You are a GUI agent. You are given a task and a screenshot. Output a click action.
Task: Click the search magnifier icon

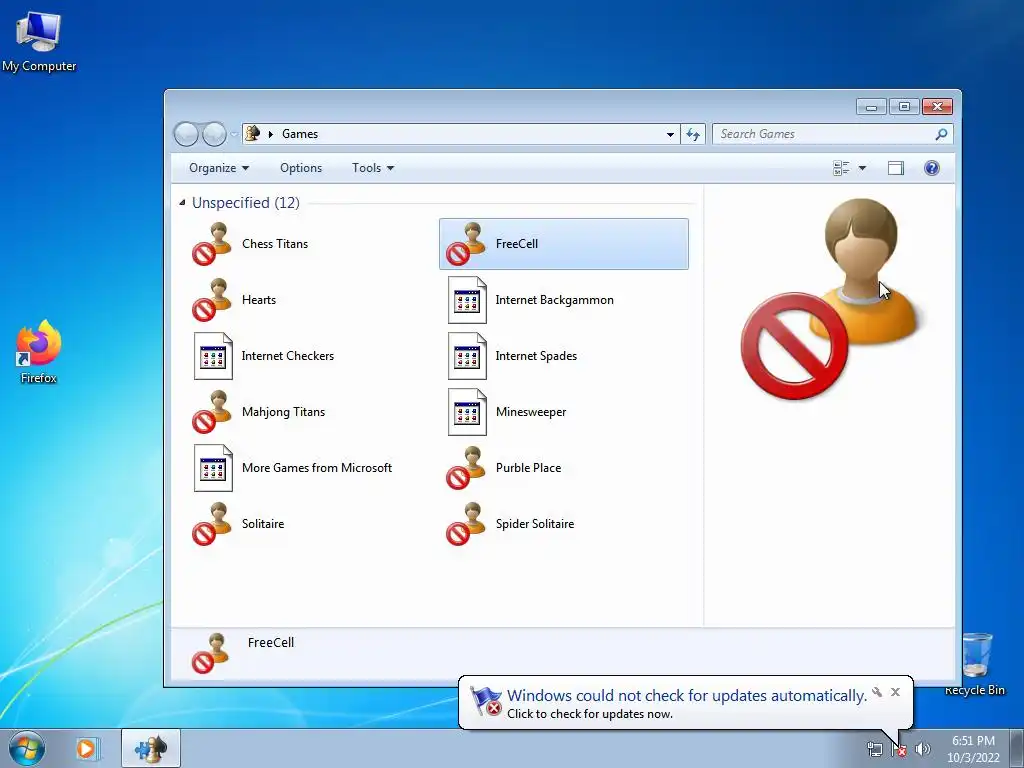click(941, 134)
